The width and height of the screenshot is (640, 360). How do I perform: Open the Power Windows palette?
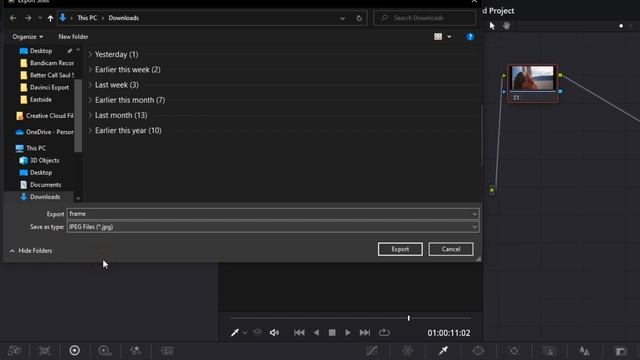478,351
